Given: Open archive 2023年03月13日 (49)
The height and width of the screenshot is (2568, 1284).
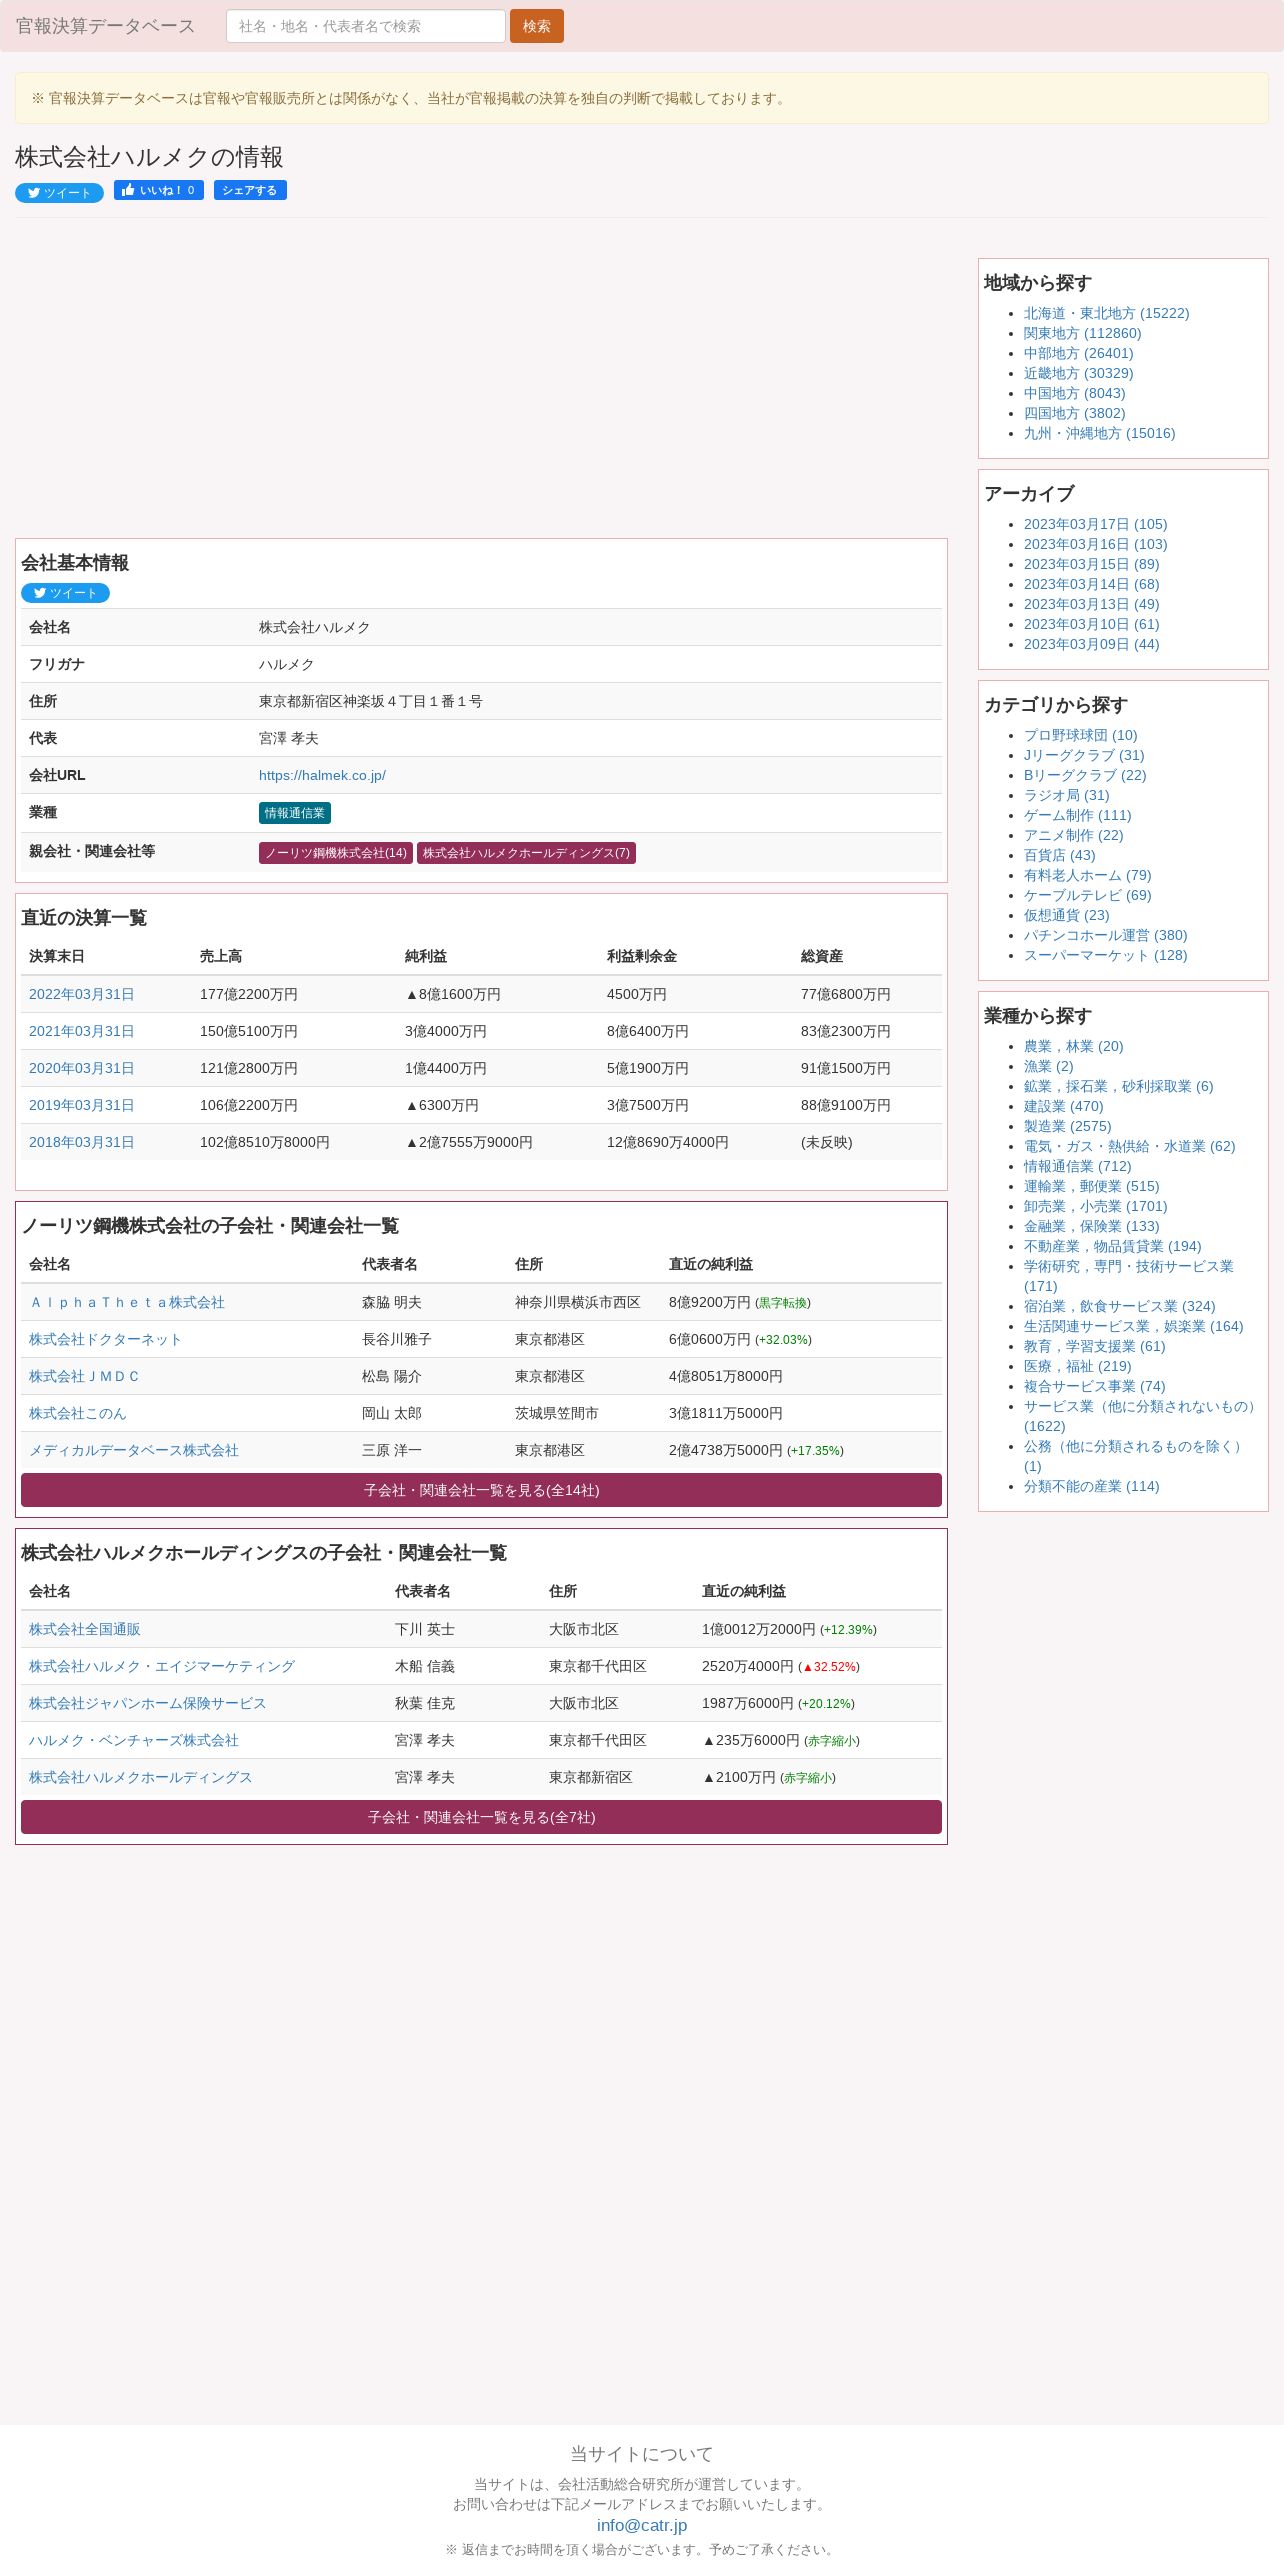Looking at the screenshot, I should pyautogui.click(x=1091, y=604).
